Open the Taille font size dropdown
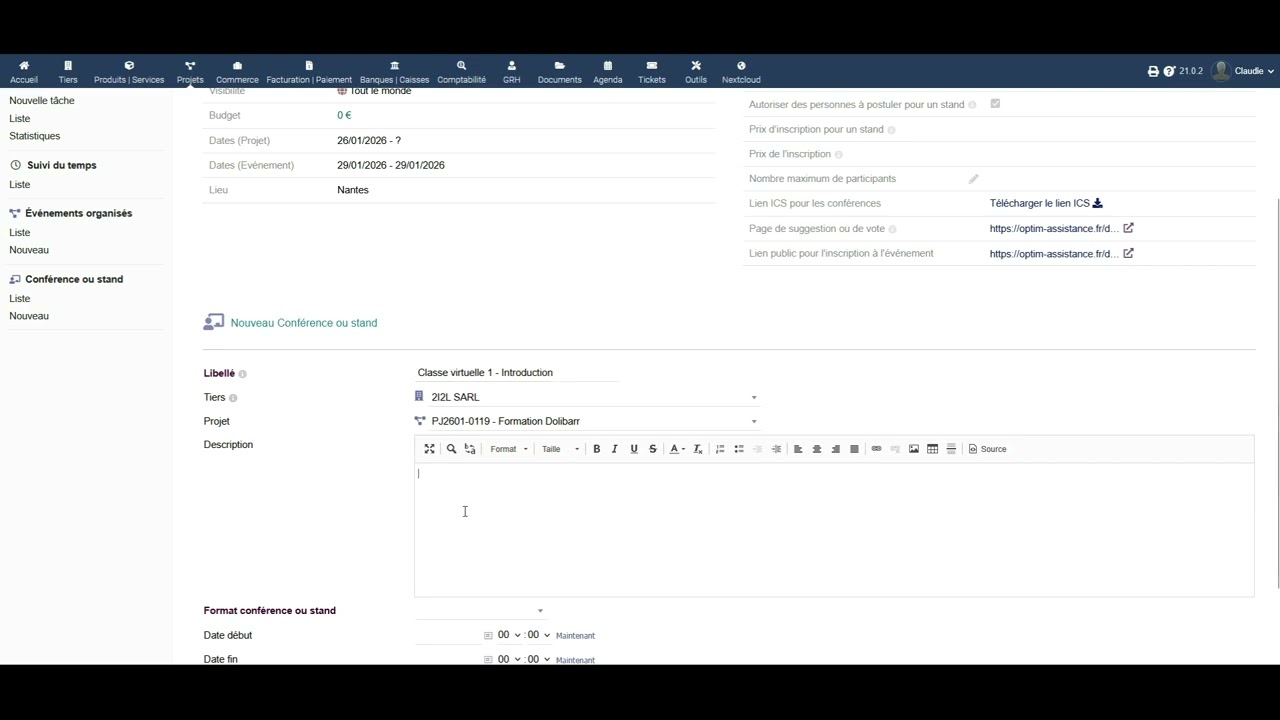The width and height of the screenshot is (1280, 720). click(x=560, y=449)
